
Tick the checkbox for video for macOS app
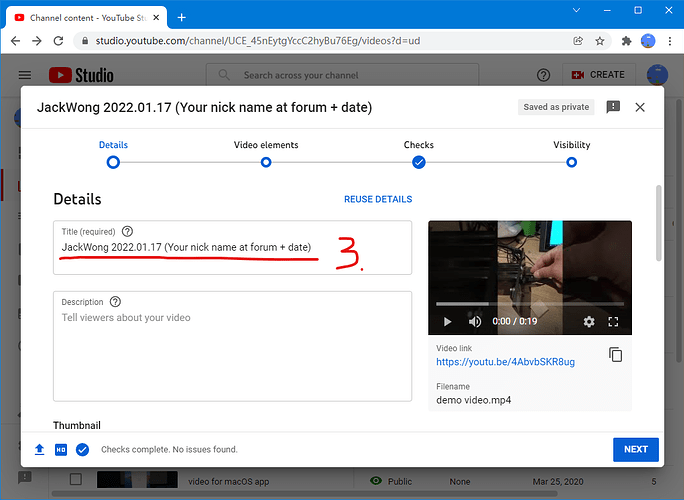76,479
